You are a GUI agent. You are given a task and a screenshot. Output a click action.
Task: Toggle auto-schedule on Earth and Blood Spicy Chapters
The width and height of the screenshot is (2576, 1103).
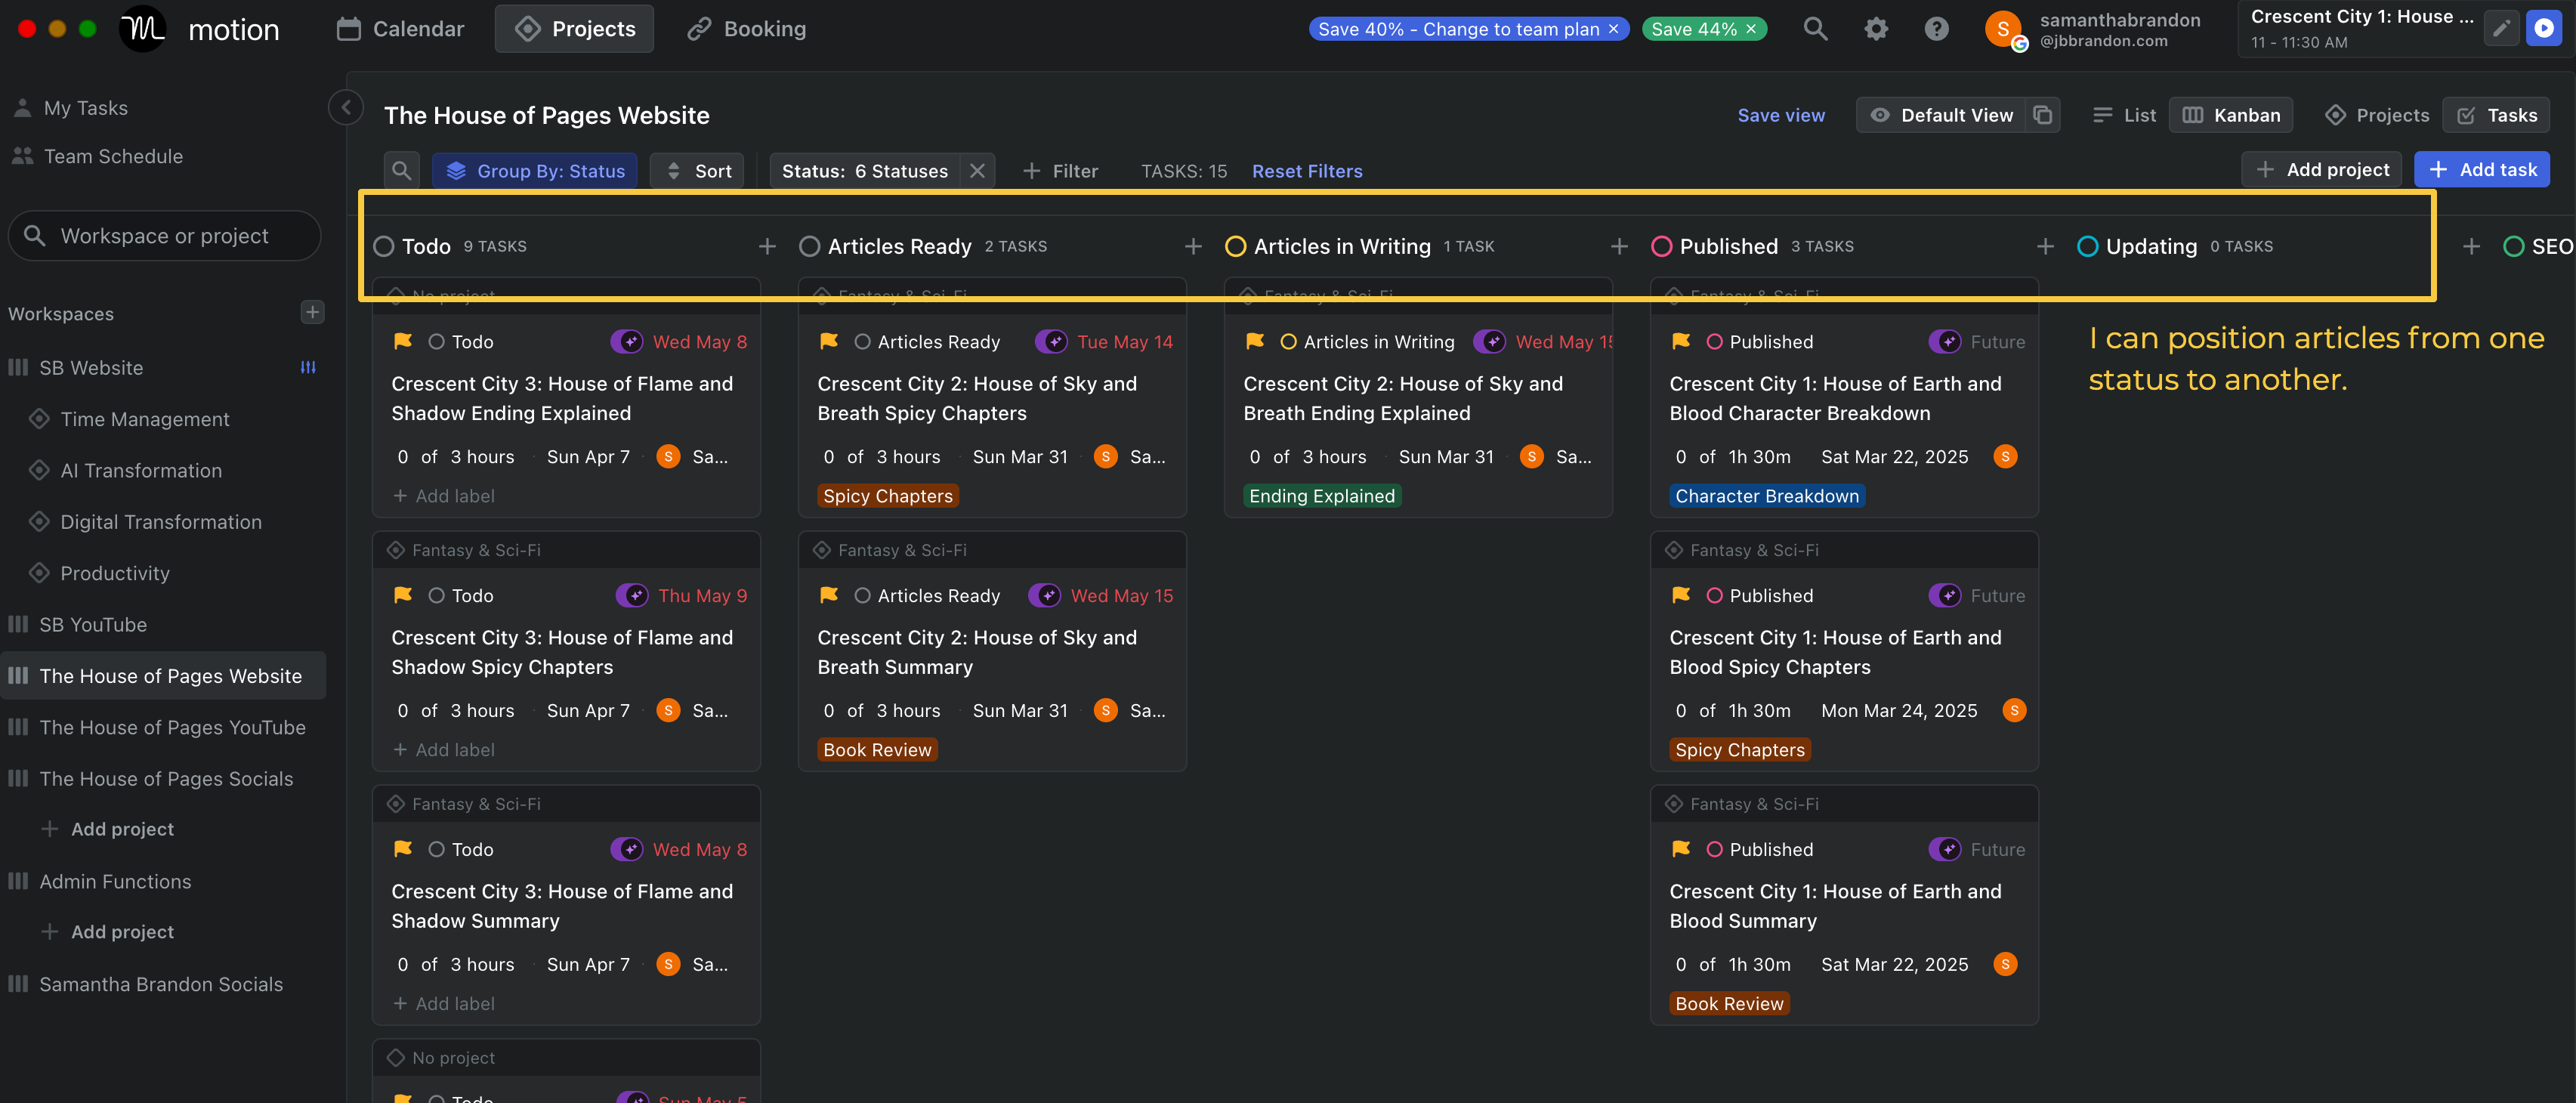point(1945,595)
